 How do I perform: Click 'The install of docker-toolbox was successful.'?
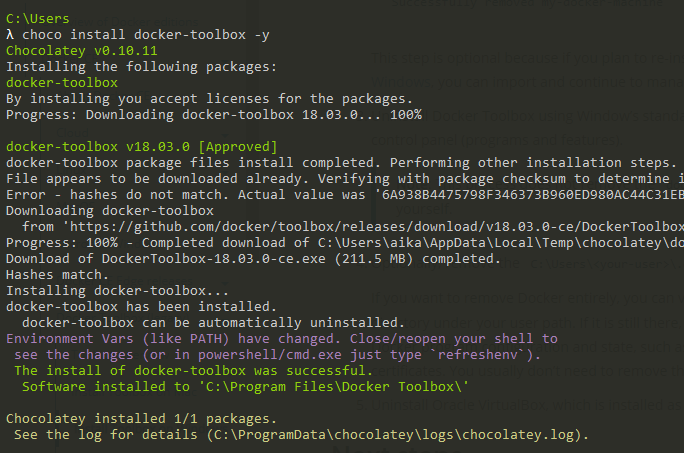(194, 371)
